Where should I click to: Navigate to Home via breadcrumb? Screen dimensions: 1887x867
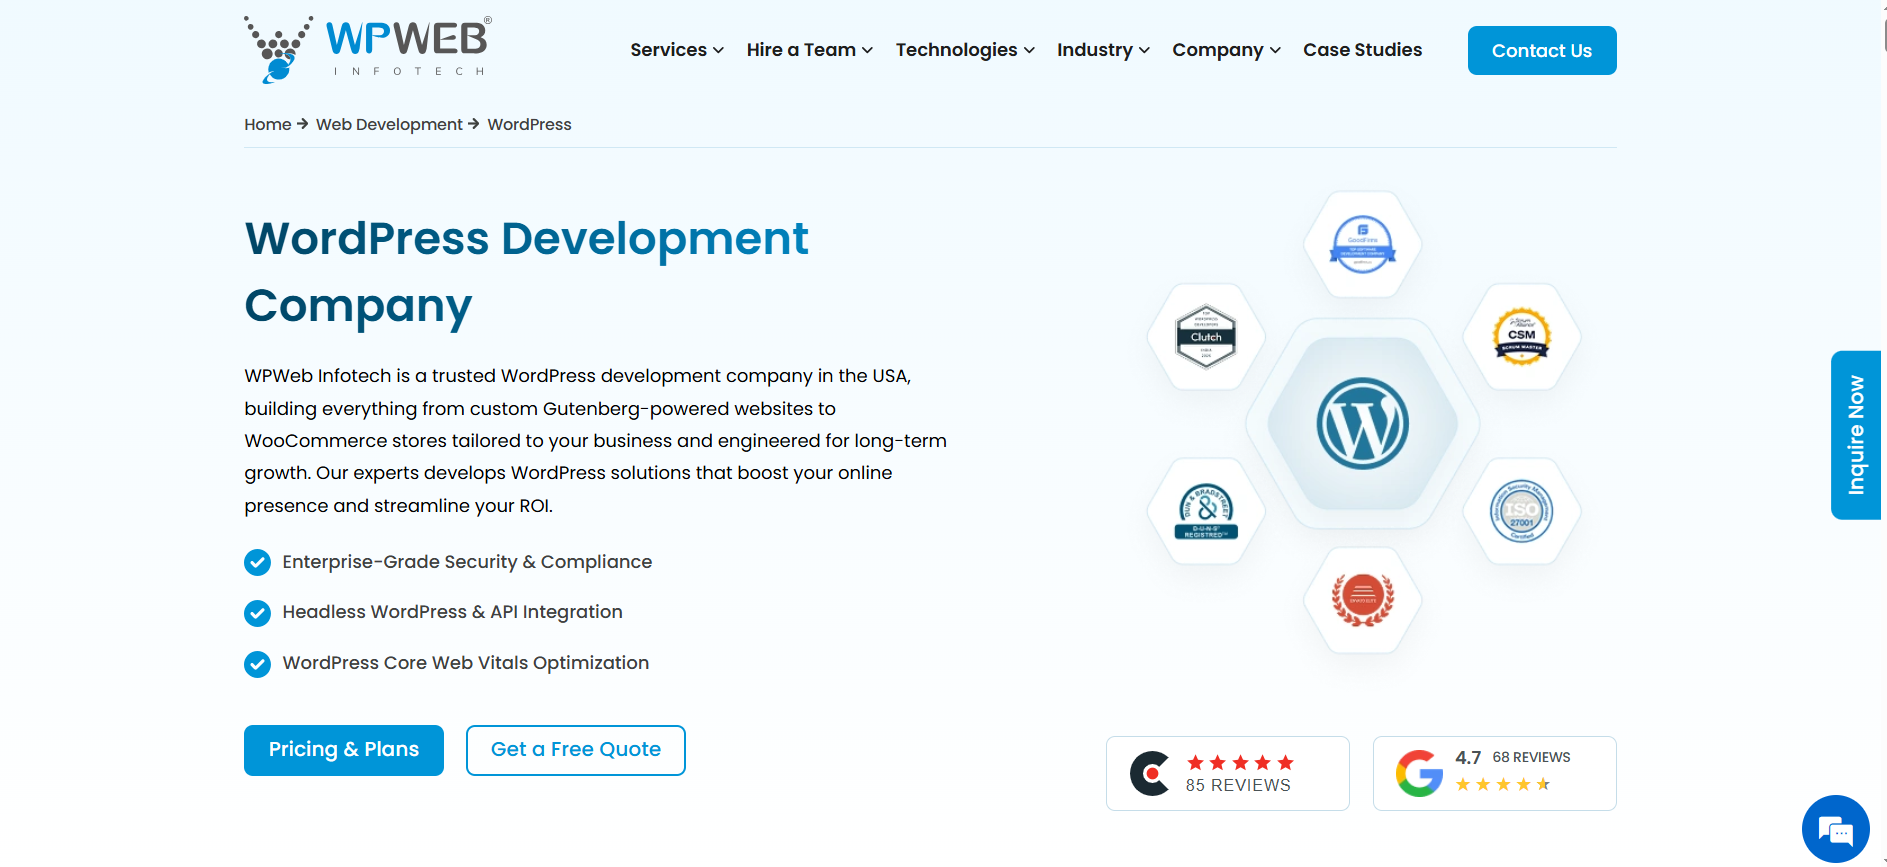268,124
